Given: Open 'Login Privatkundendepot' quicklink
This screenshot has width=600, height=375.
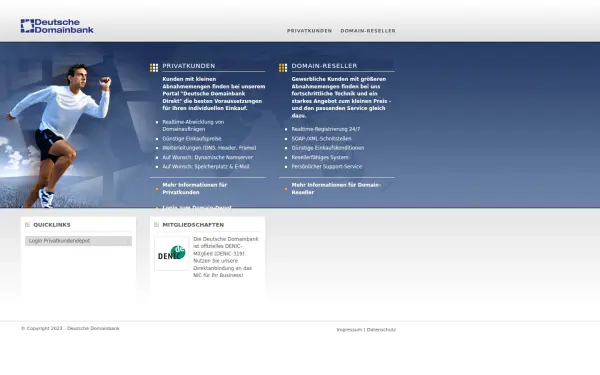Looking at the screenshot, I should pos(78,241).
